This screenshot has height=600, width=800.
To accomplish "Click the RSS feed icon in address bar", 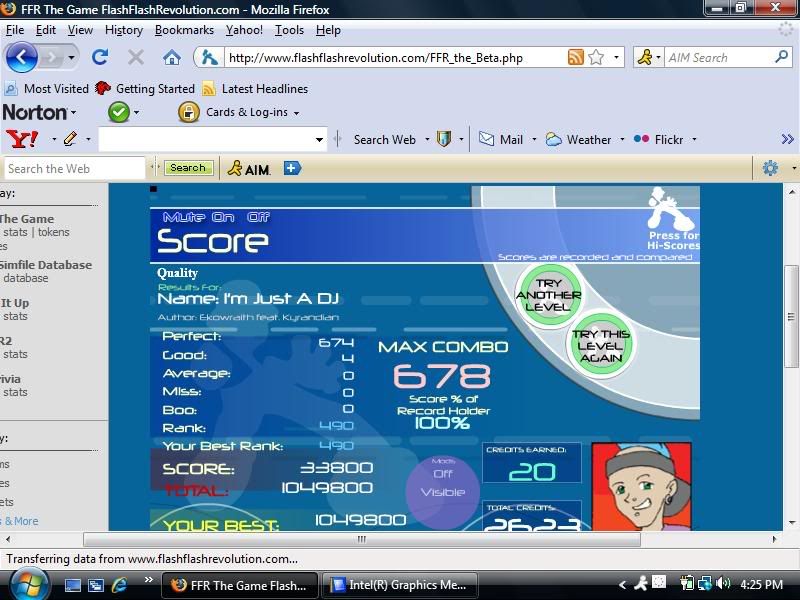I will 575,57.
